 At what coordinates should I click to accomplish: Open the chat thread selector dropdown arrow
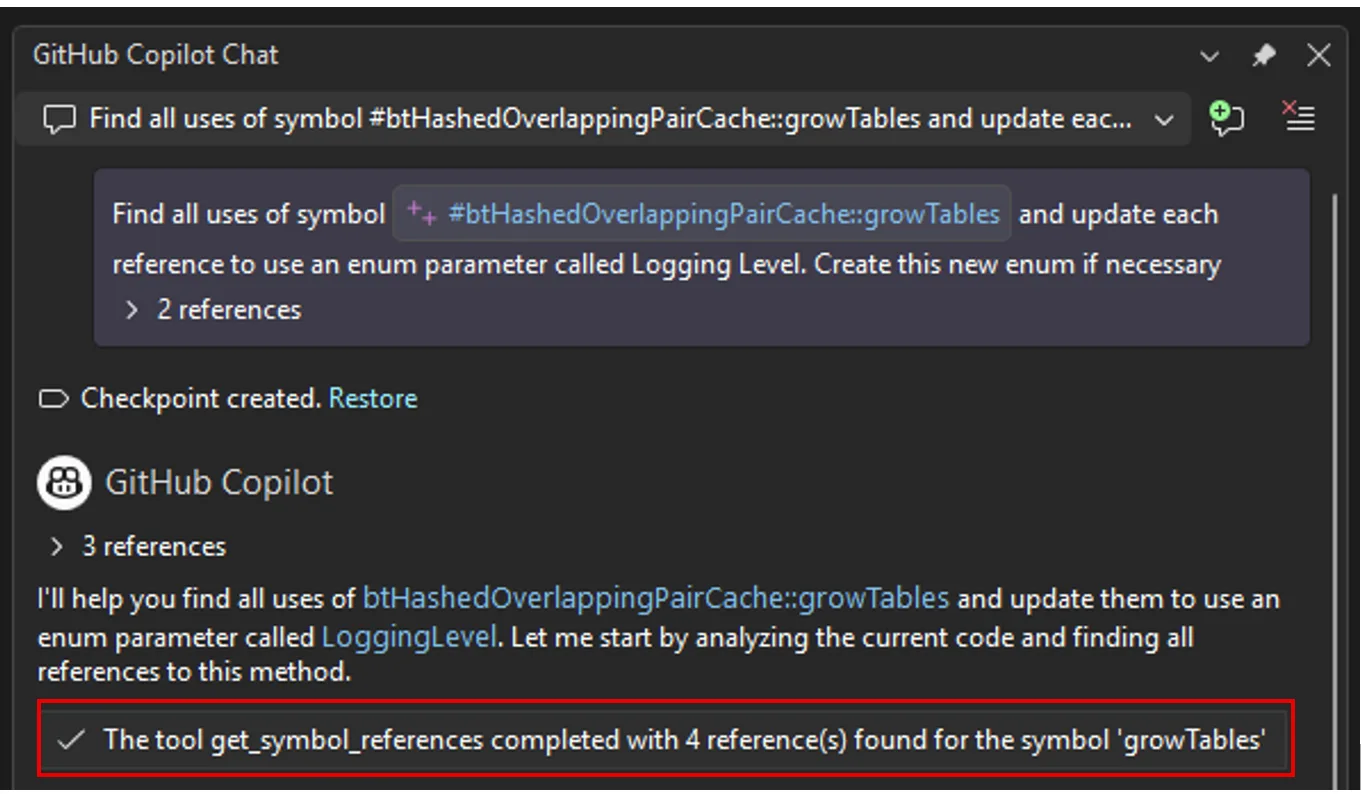[x=1163, y=120]
